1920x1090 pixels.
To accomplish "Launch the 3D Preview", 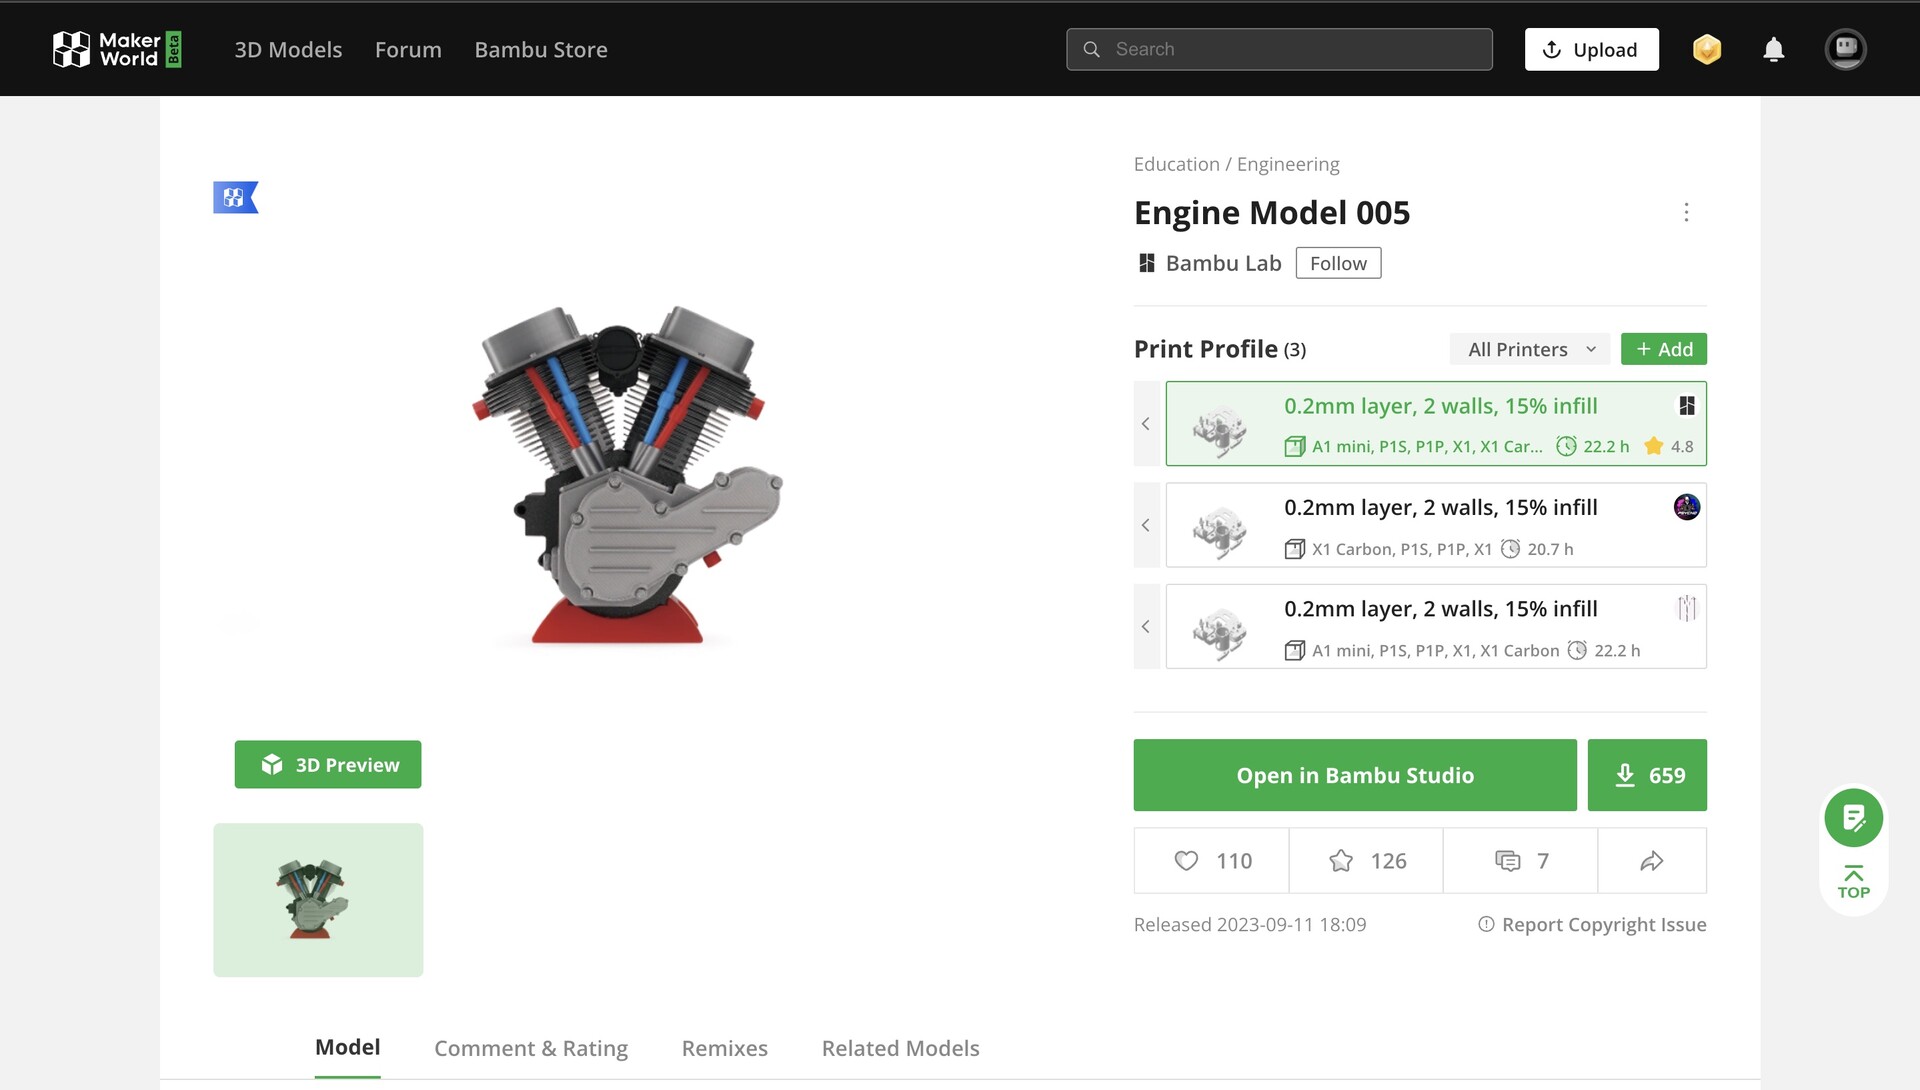I will (328, 764).
